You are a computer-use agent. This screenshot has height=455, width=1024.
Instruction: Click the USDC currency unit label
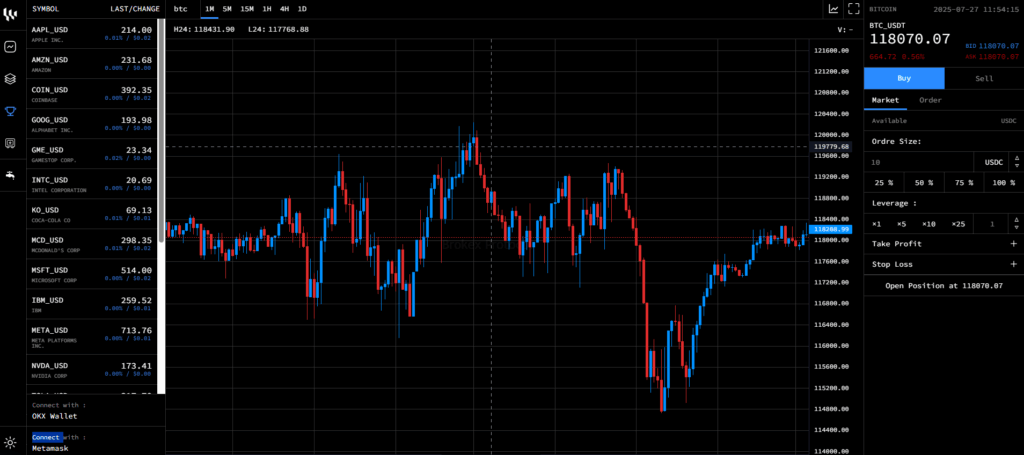point(993,162)
